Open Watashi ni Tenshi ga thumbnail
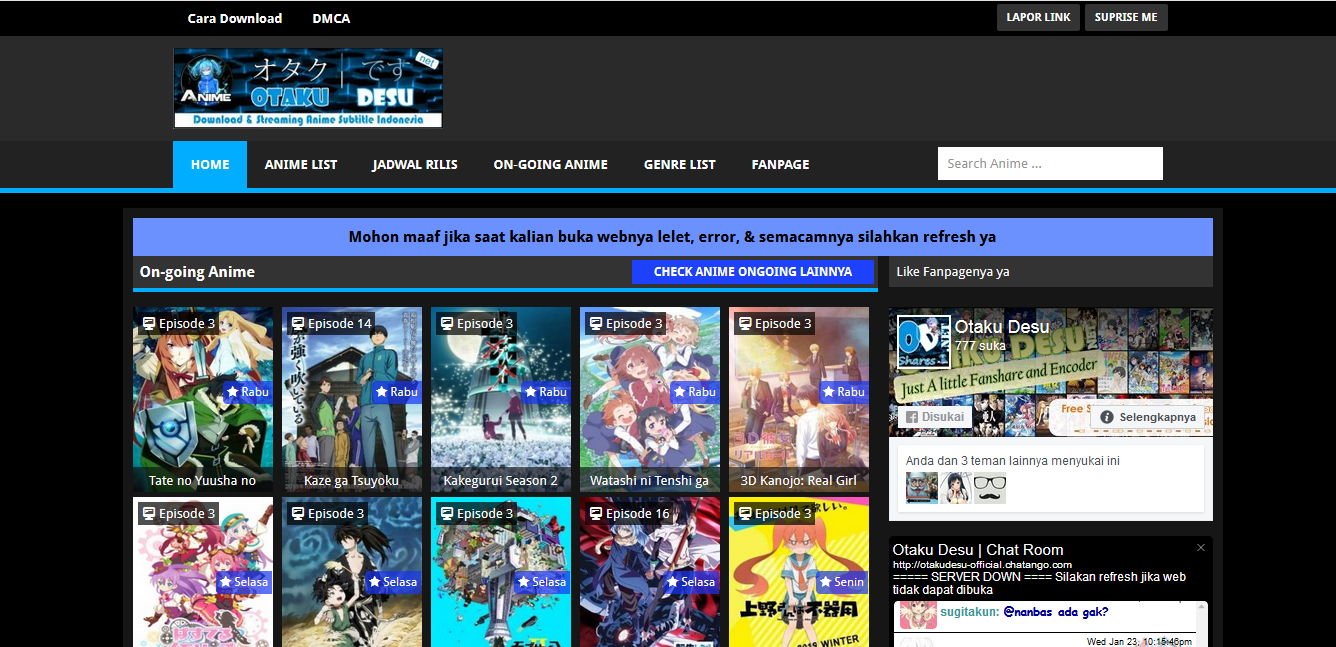The image size is (1336, 647). (x=650, y=400)
